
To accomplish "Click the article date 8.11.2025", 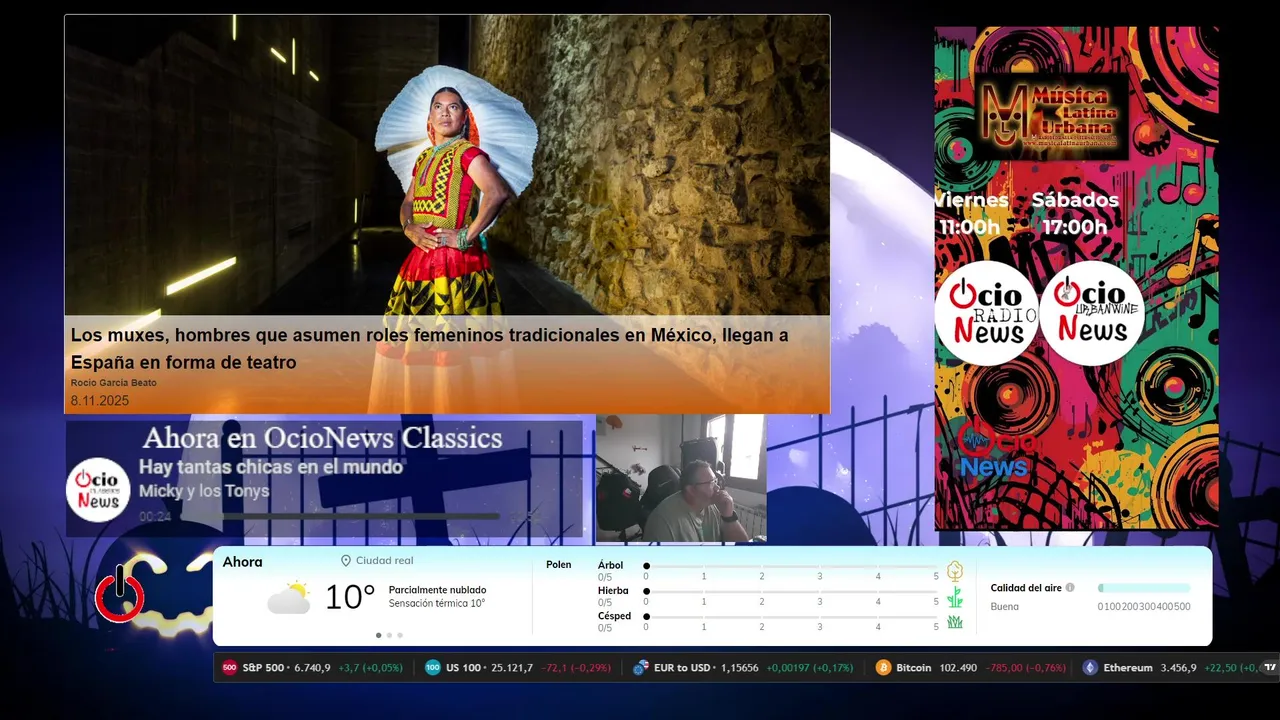I will (x=100, y=401).
